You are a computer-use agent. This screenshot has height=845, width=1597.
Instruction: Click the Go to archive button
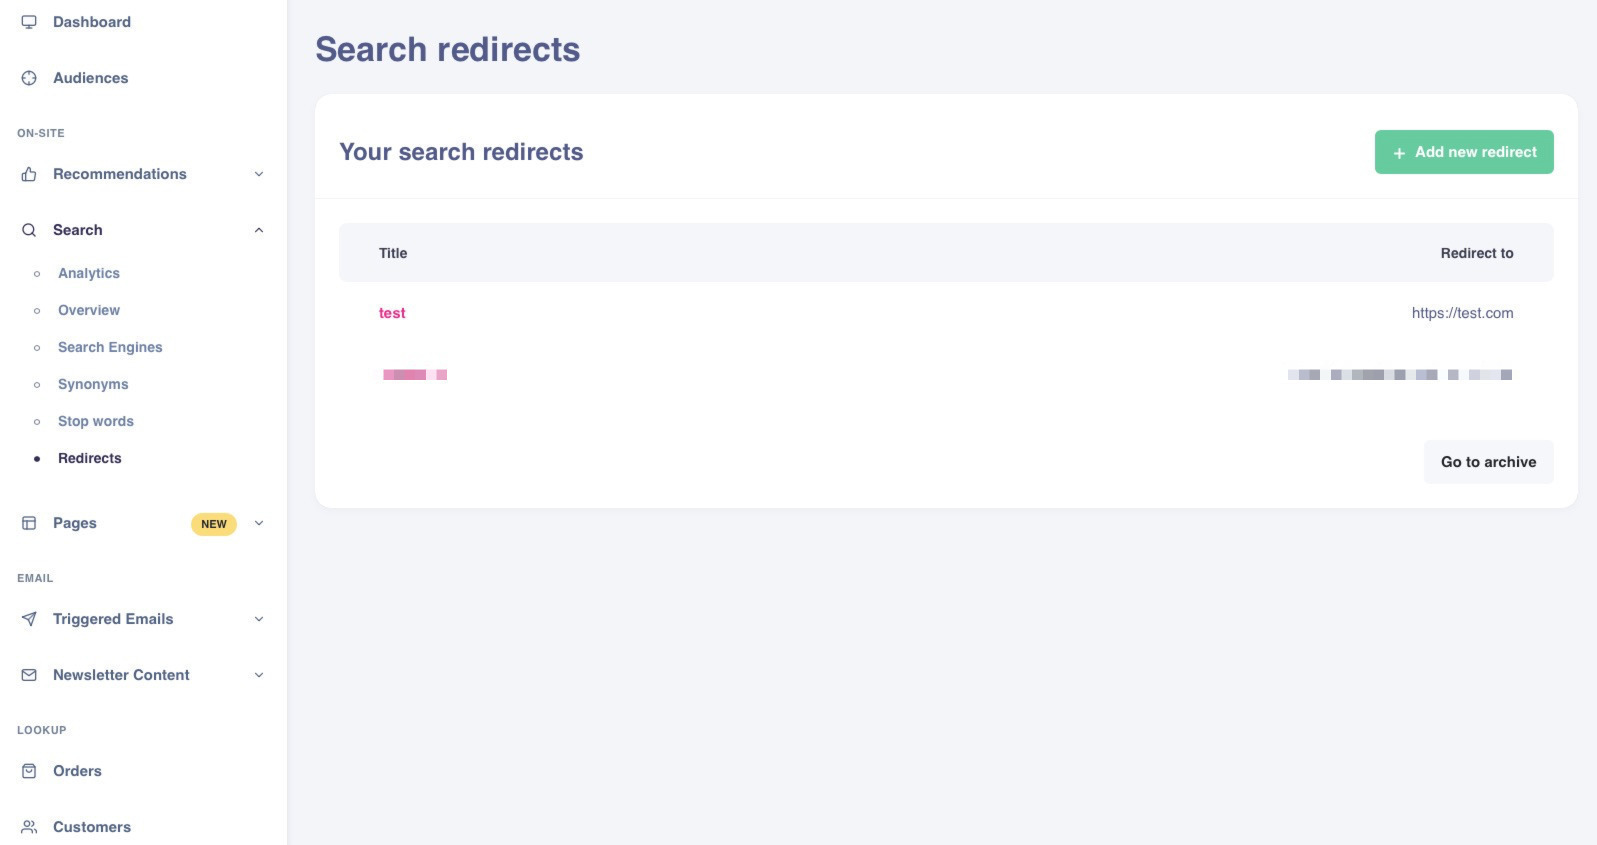pos(1488,462)
